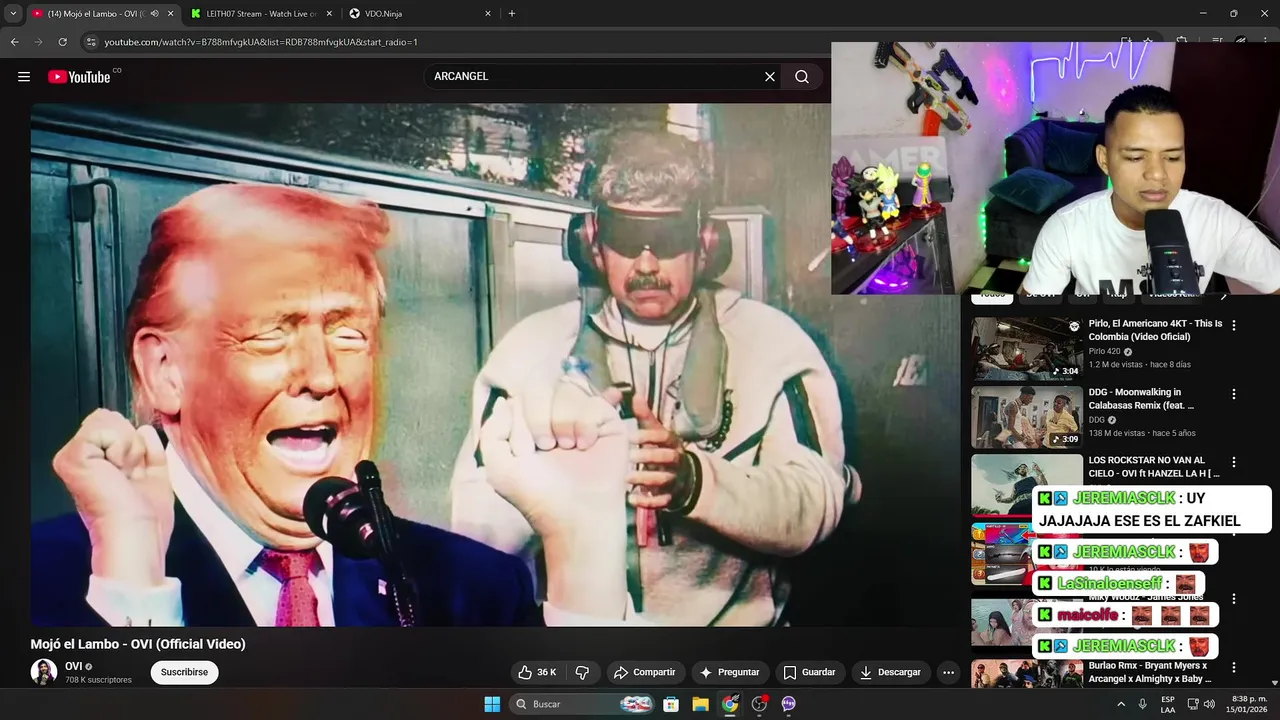1280x720 pixels.
Task: Close the LEITH07 Stream tab
Action: point(329,13)
